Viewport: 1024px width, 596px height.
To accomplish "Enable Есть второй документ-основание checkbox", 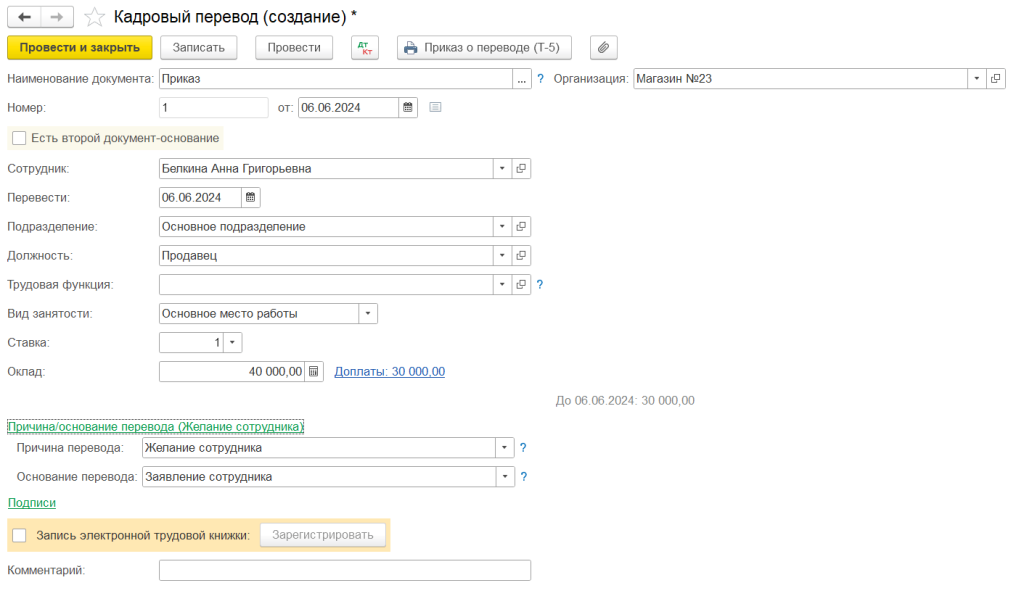I will [x=19, y=138].
